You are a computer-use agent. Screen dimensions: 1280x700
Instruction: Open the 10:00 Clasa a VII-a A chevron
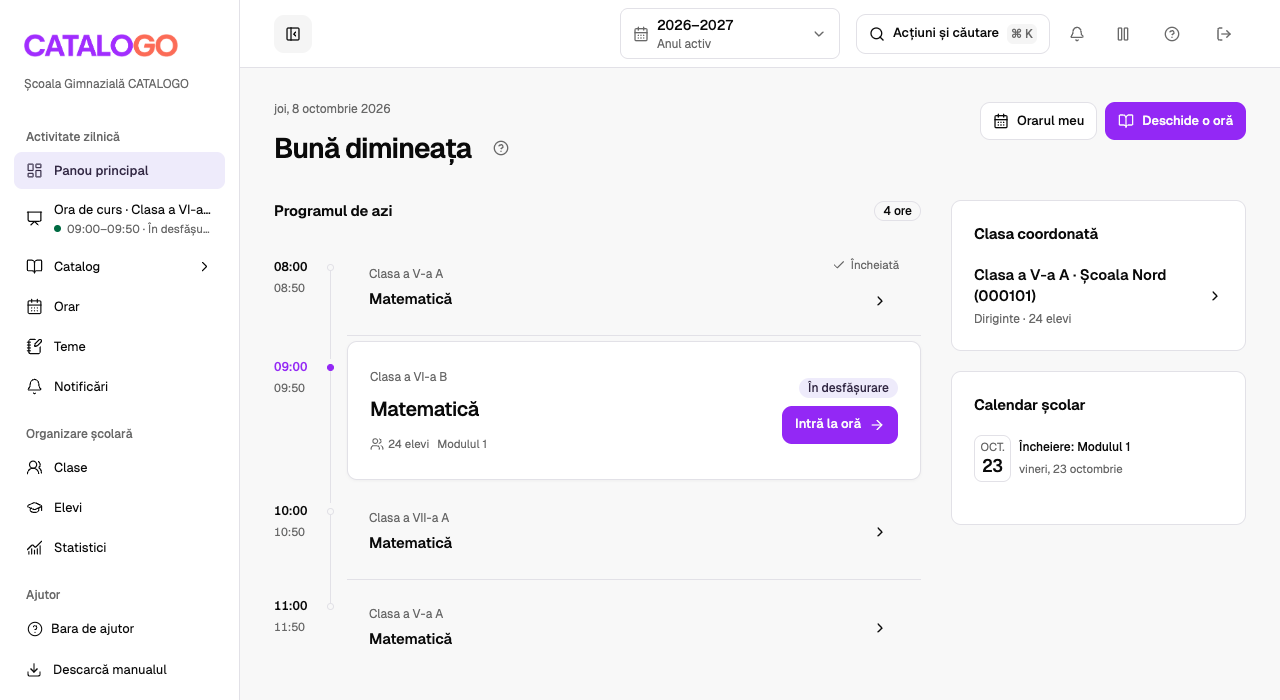point(880,532)
